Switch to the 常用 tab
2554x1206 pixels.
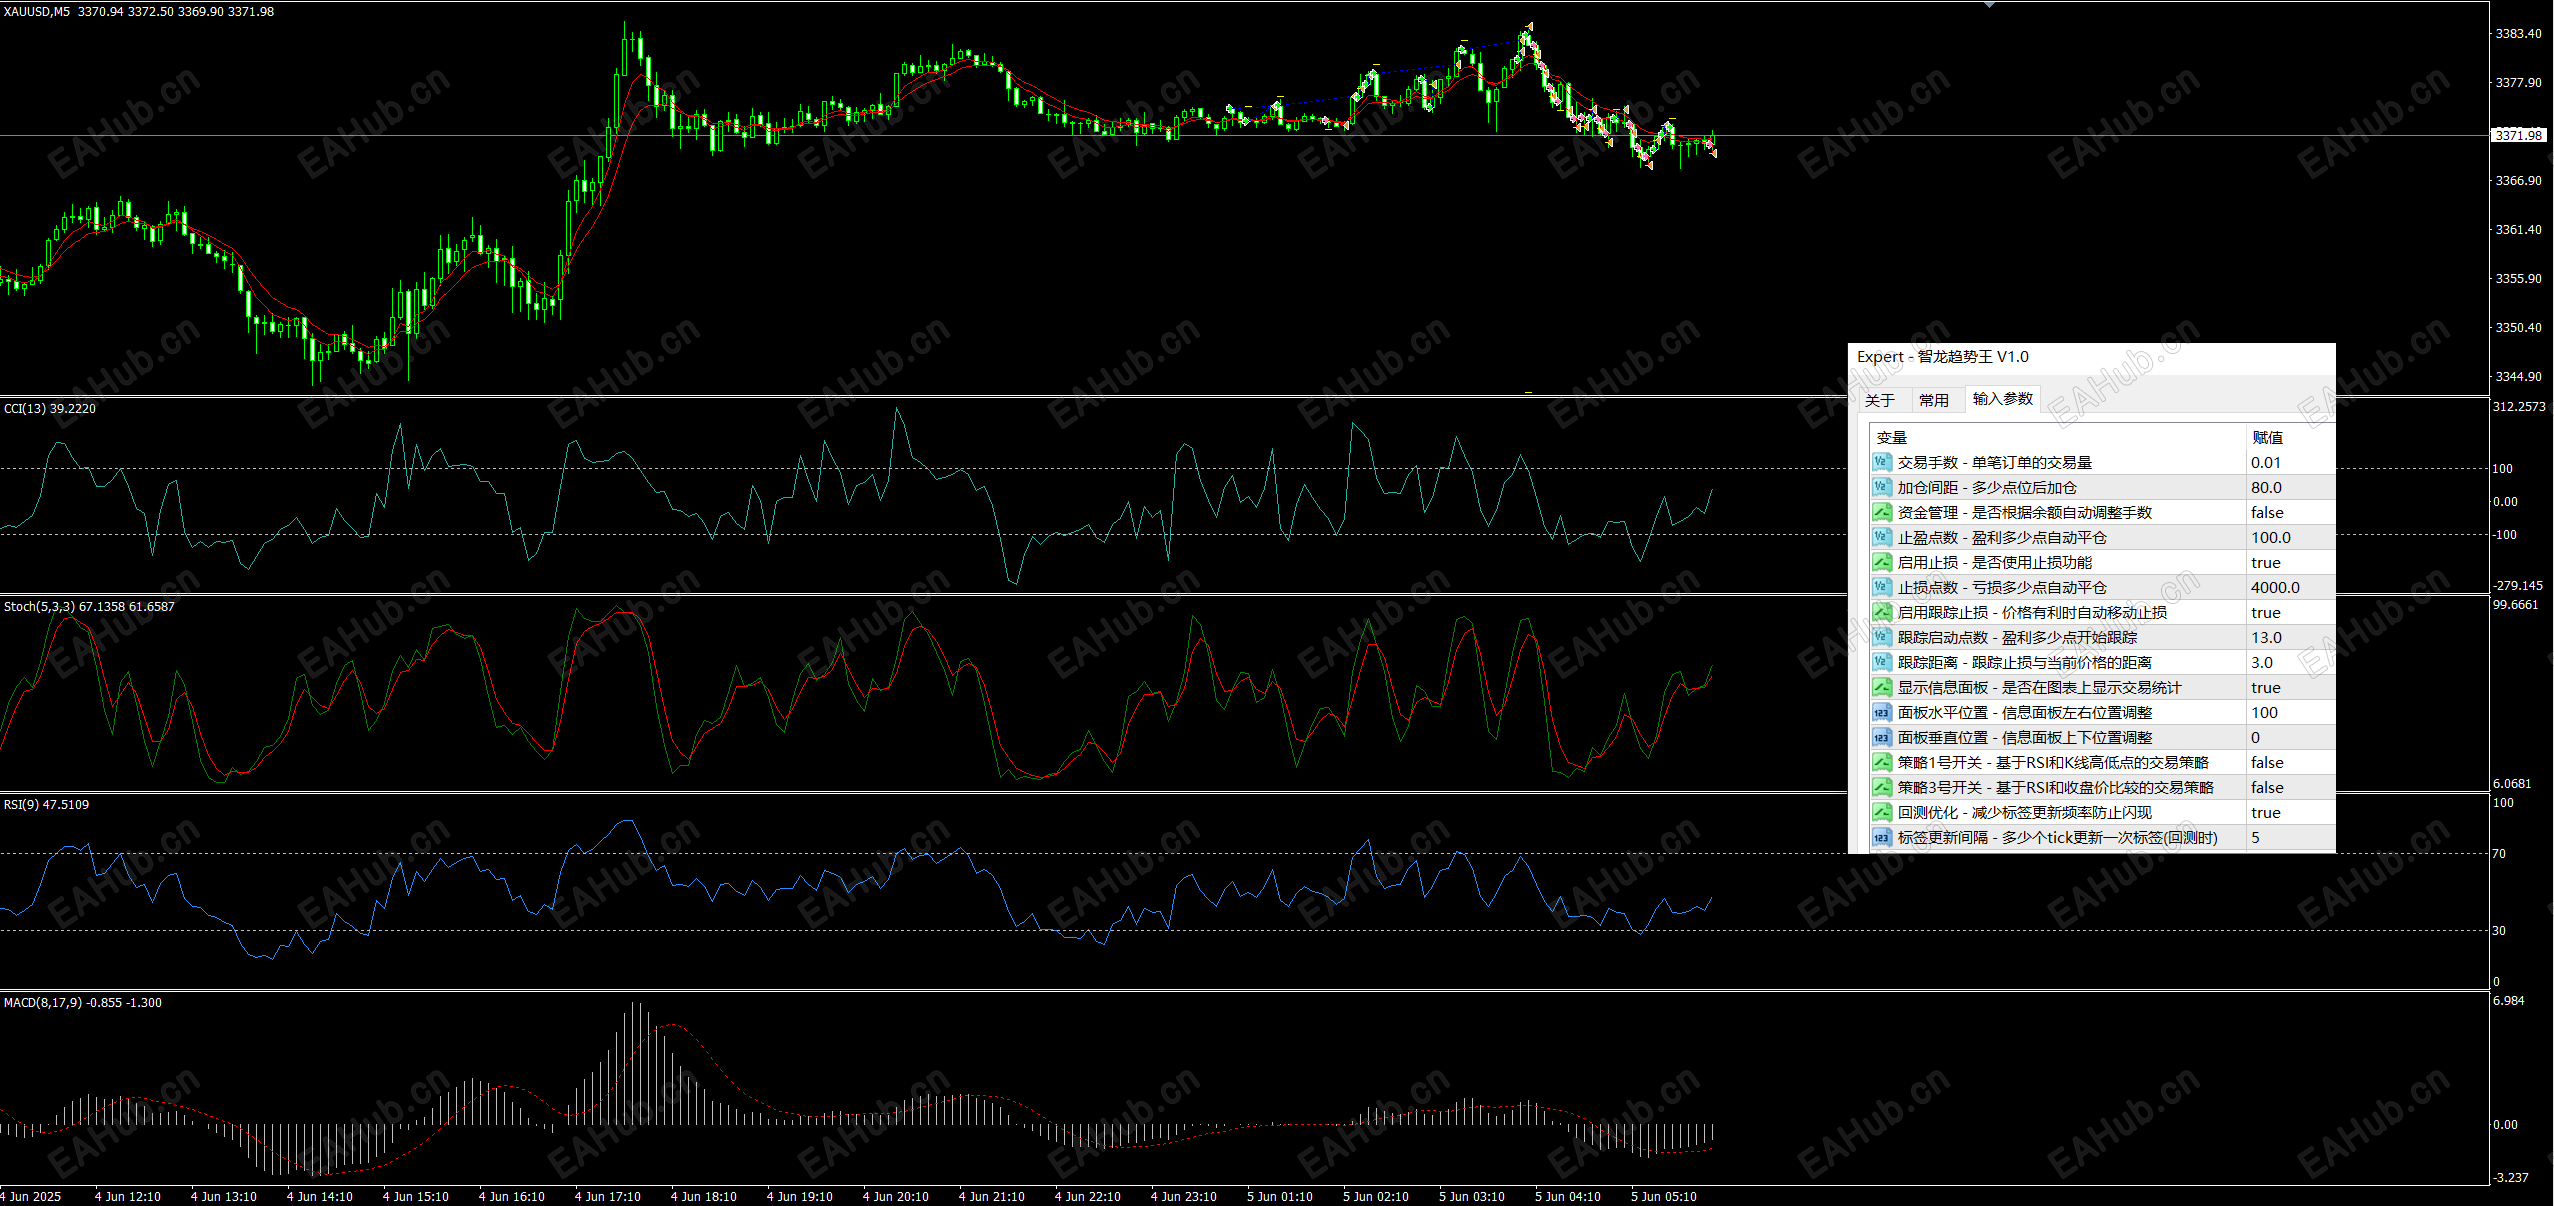click(x=1933, y=400)
